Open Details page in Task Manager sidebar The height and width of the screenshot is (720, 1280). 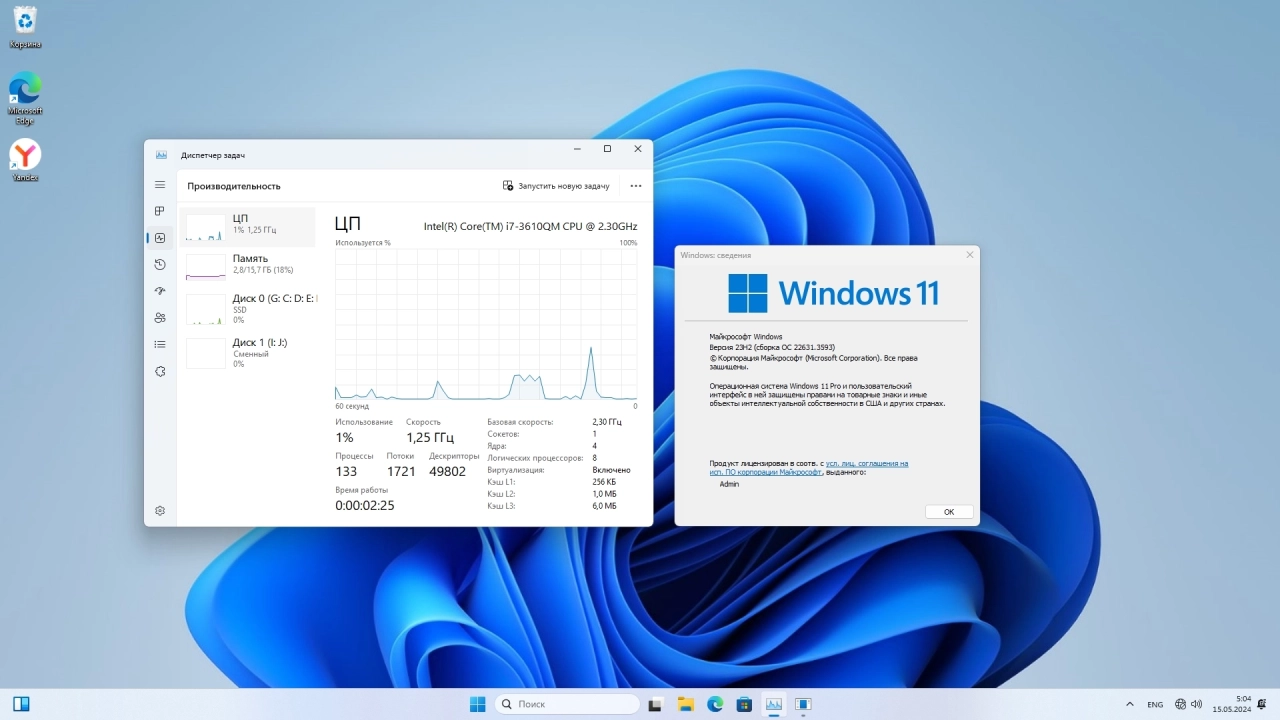click(x=160, y=344)
